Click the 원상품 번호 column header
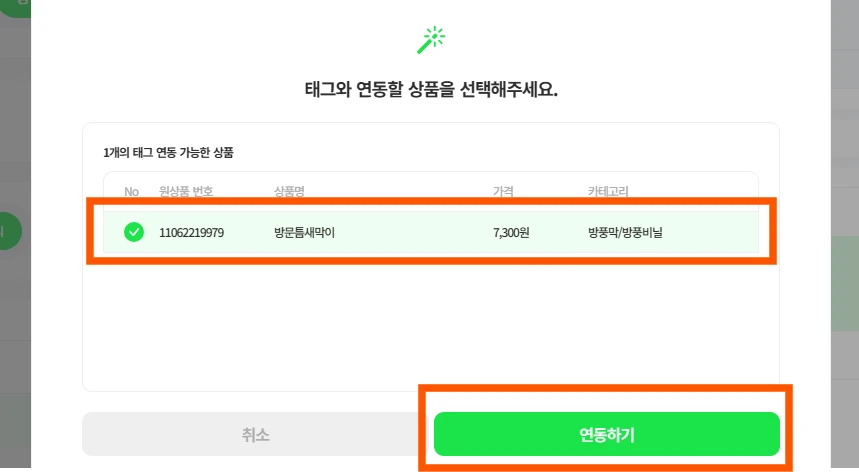Viewport: 859px width, 472px height. click(186, 191)
